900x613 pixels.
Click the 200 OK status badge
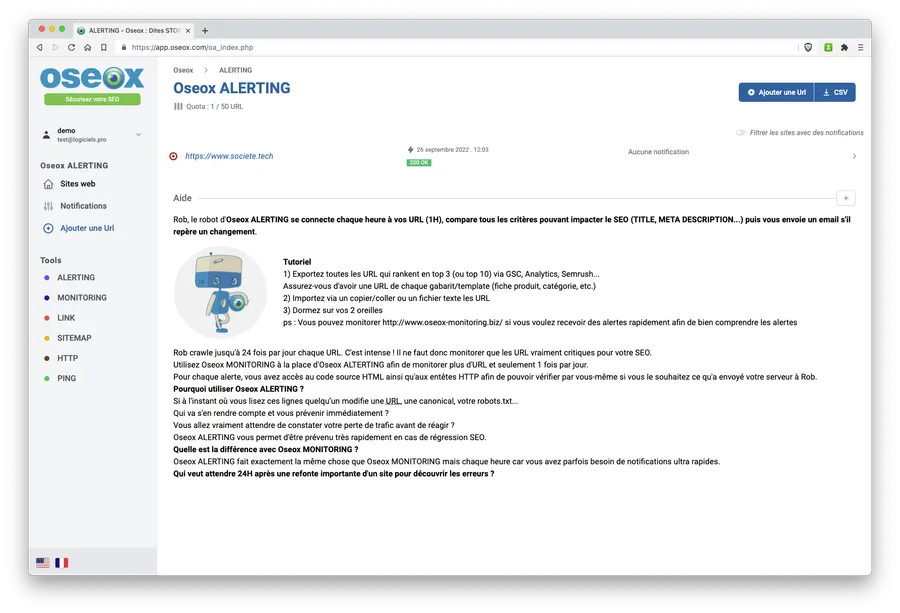pos(419,162)
